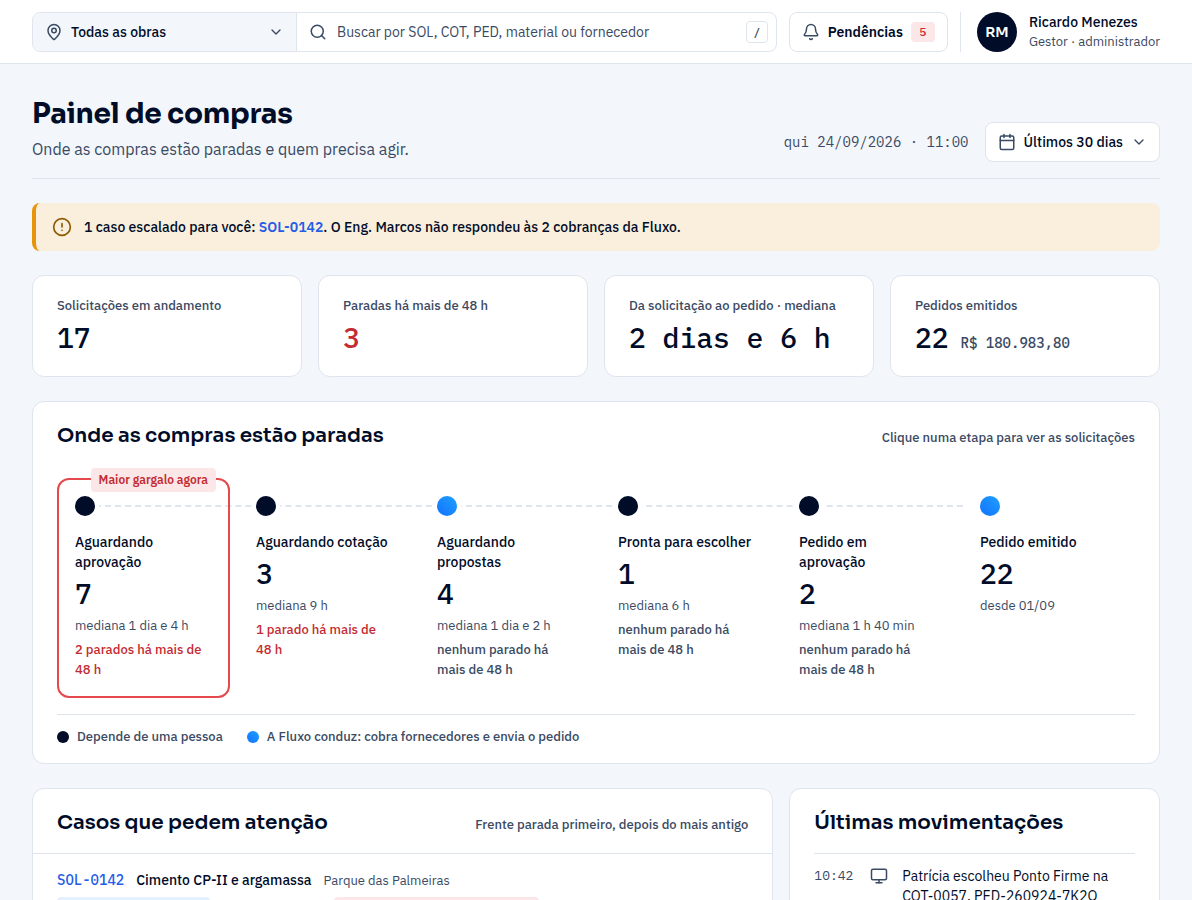
Task: Click the 'Últimas movimentações' heading
Action: pyautogui.click(x=939, y=822)
